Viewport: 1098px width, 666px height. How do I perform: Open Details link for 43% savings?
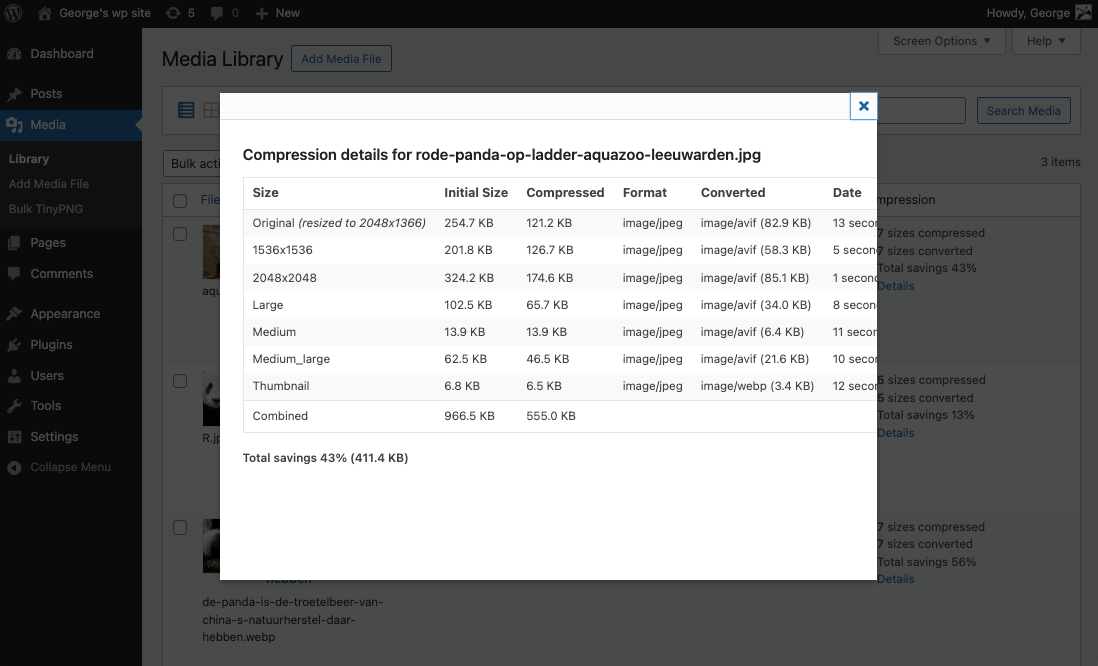tap(896, 286)
